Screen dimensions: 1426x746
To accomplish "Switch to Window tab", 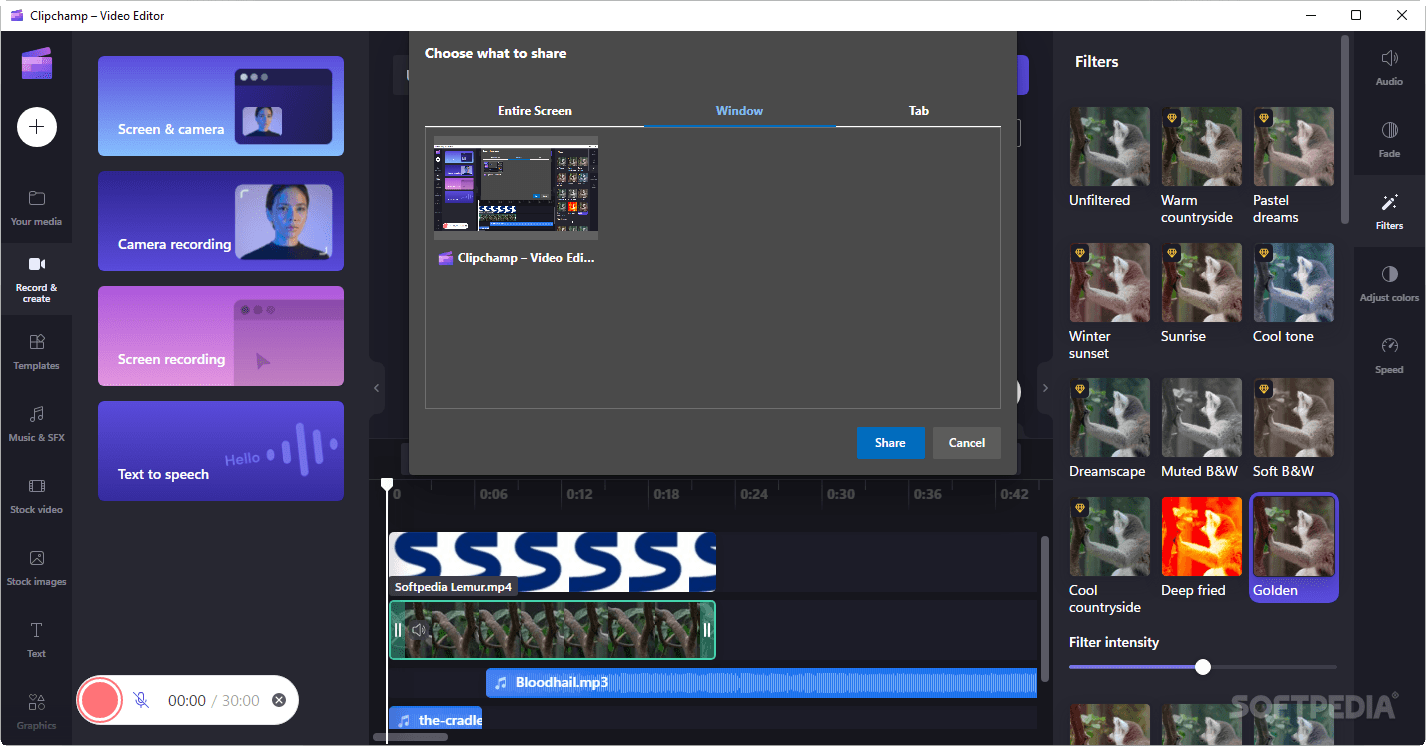I will [739, 110].
